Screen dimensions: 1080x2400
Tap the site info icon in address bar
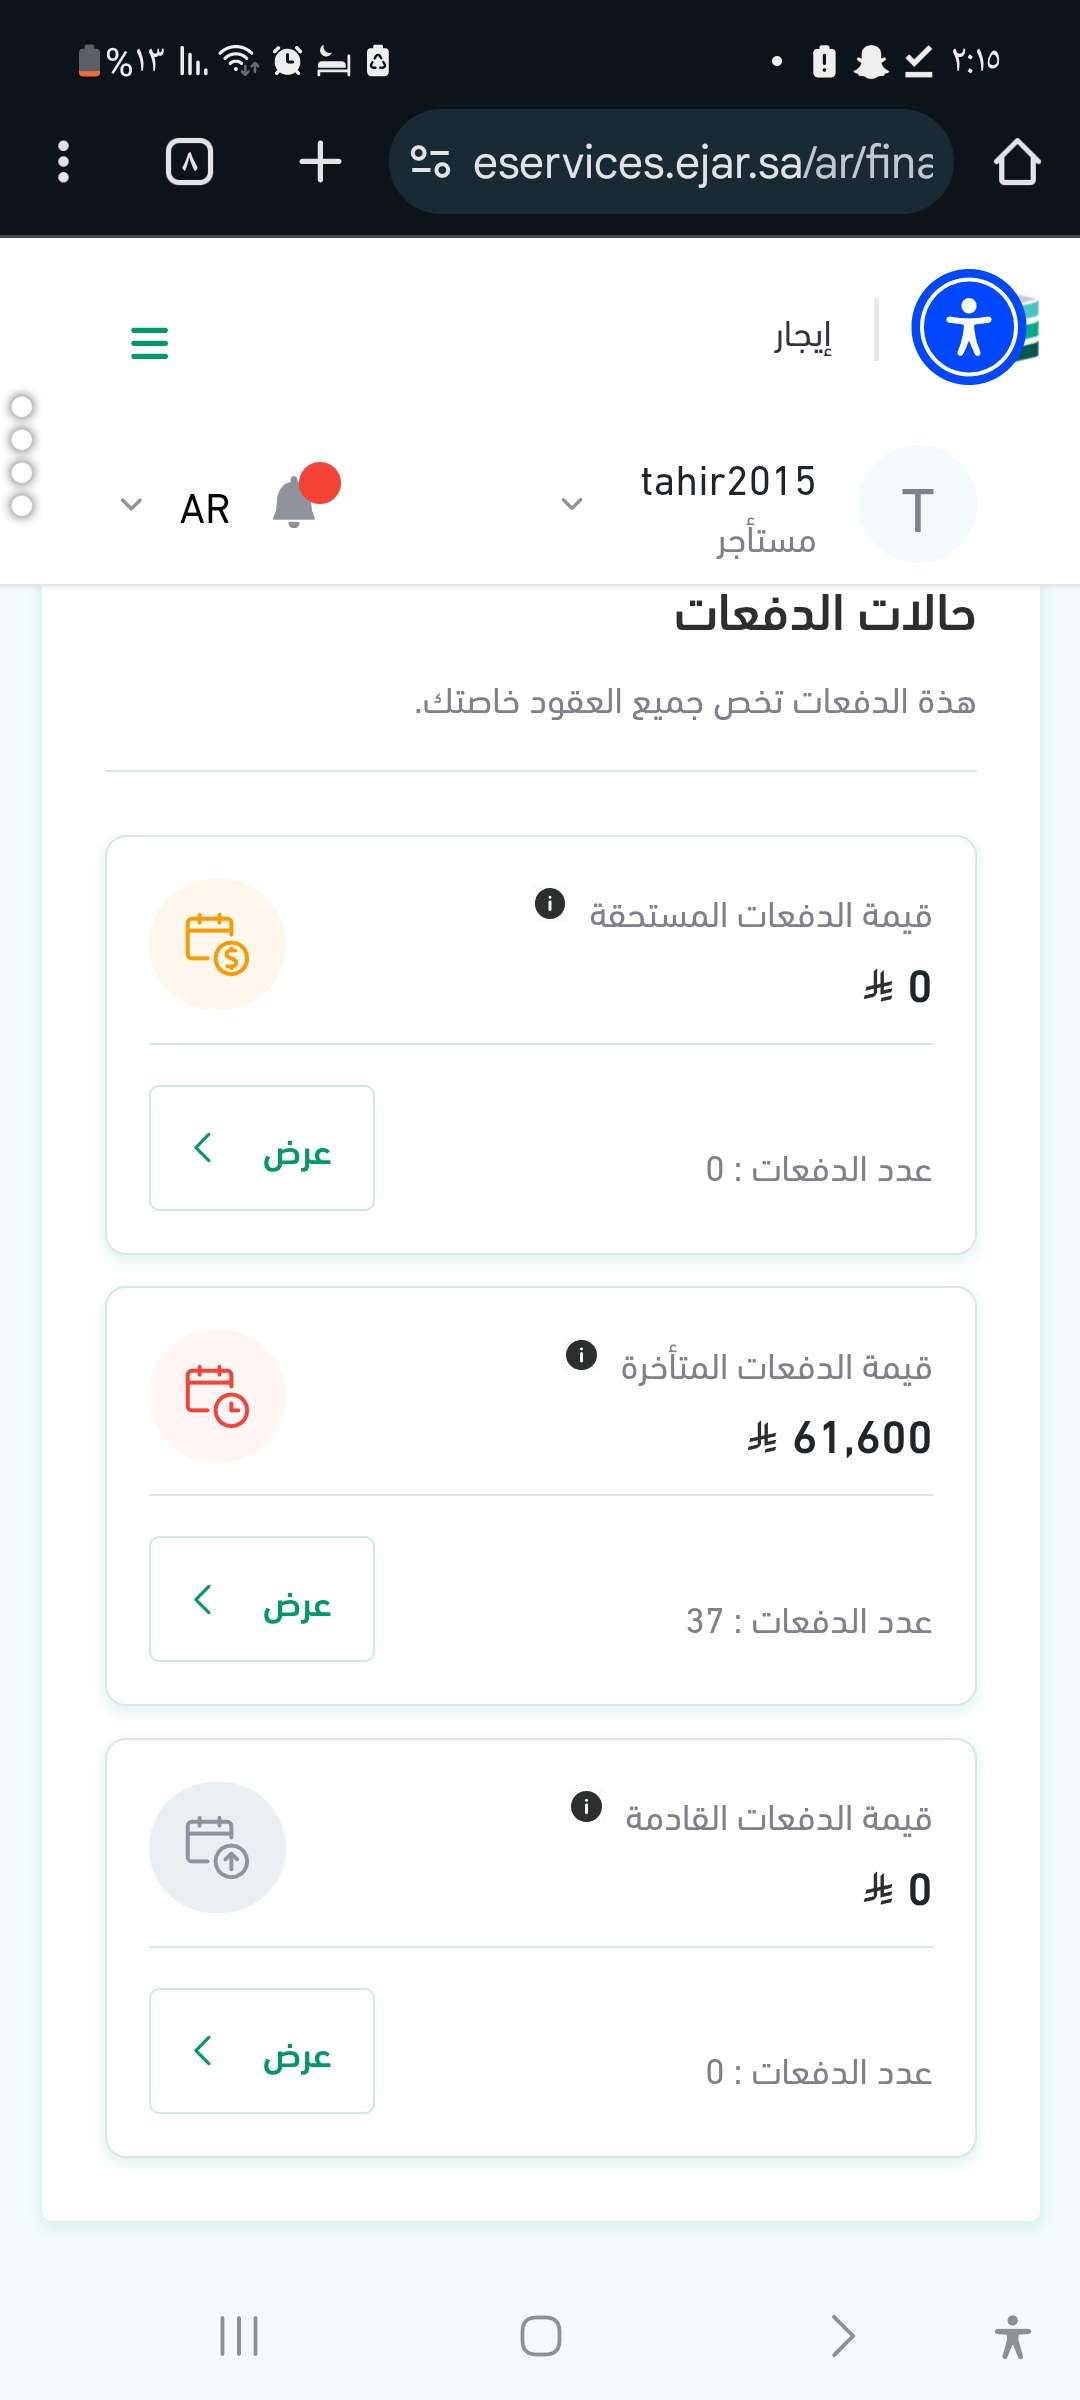(430, 162)
